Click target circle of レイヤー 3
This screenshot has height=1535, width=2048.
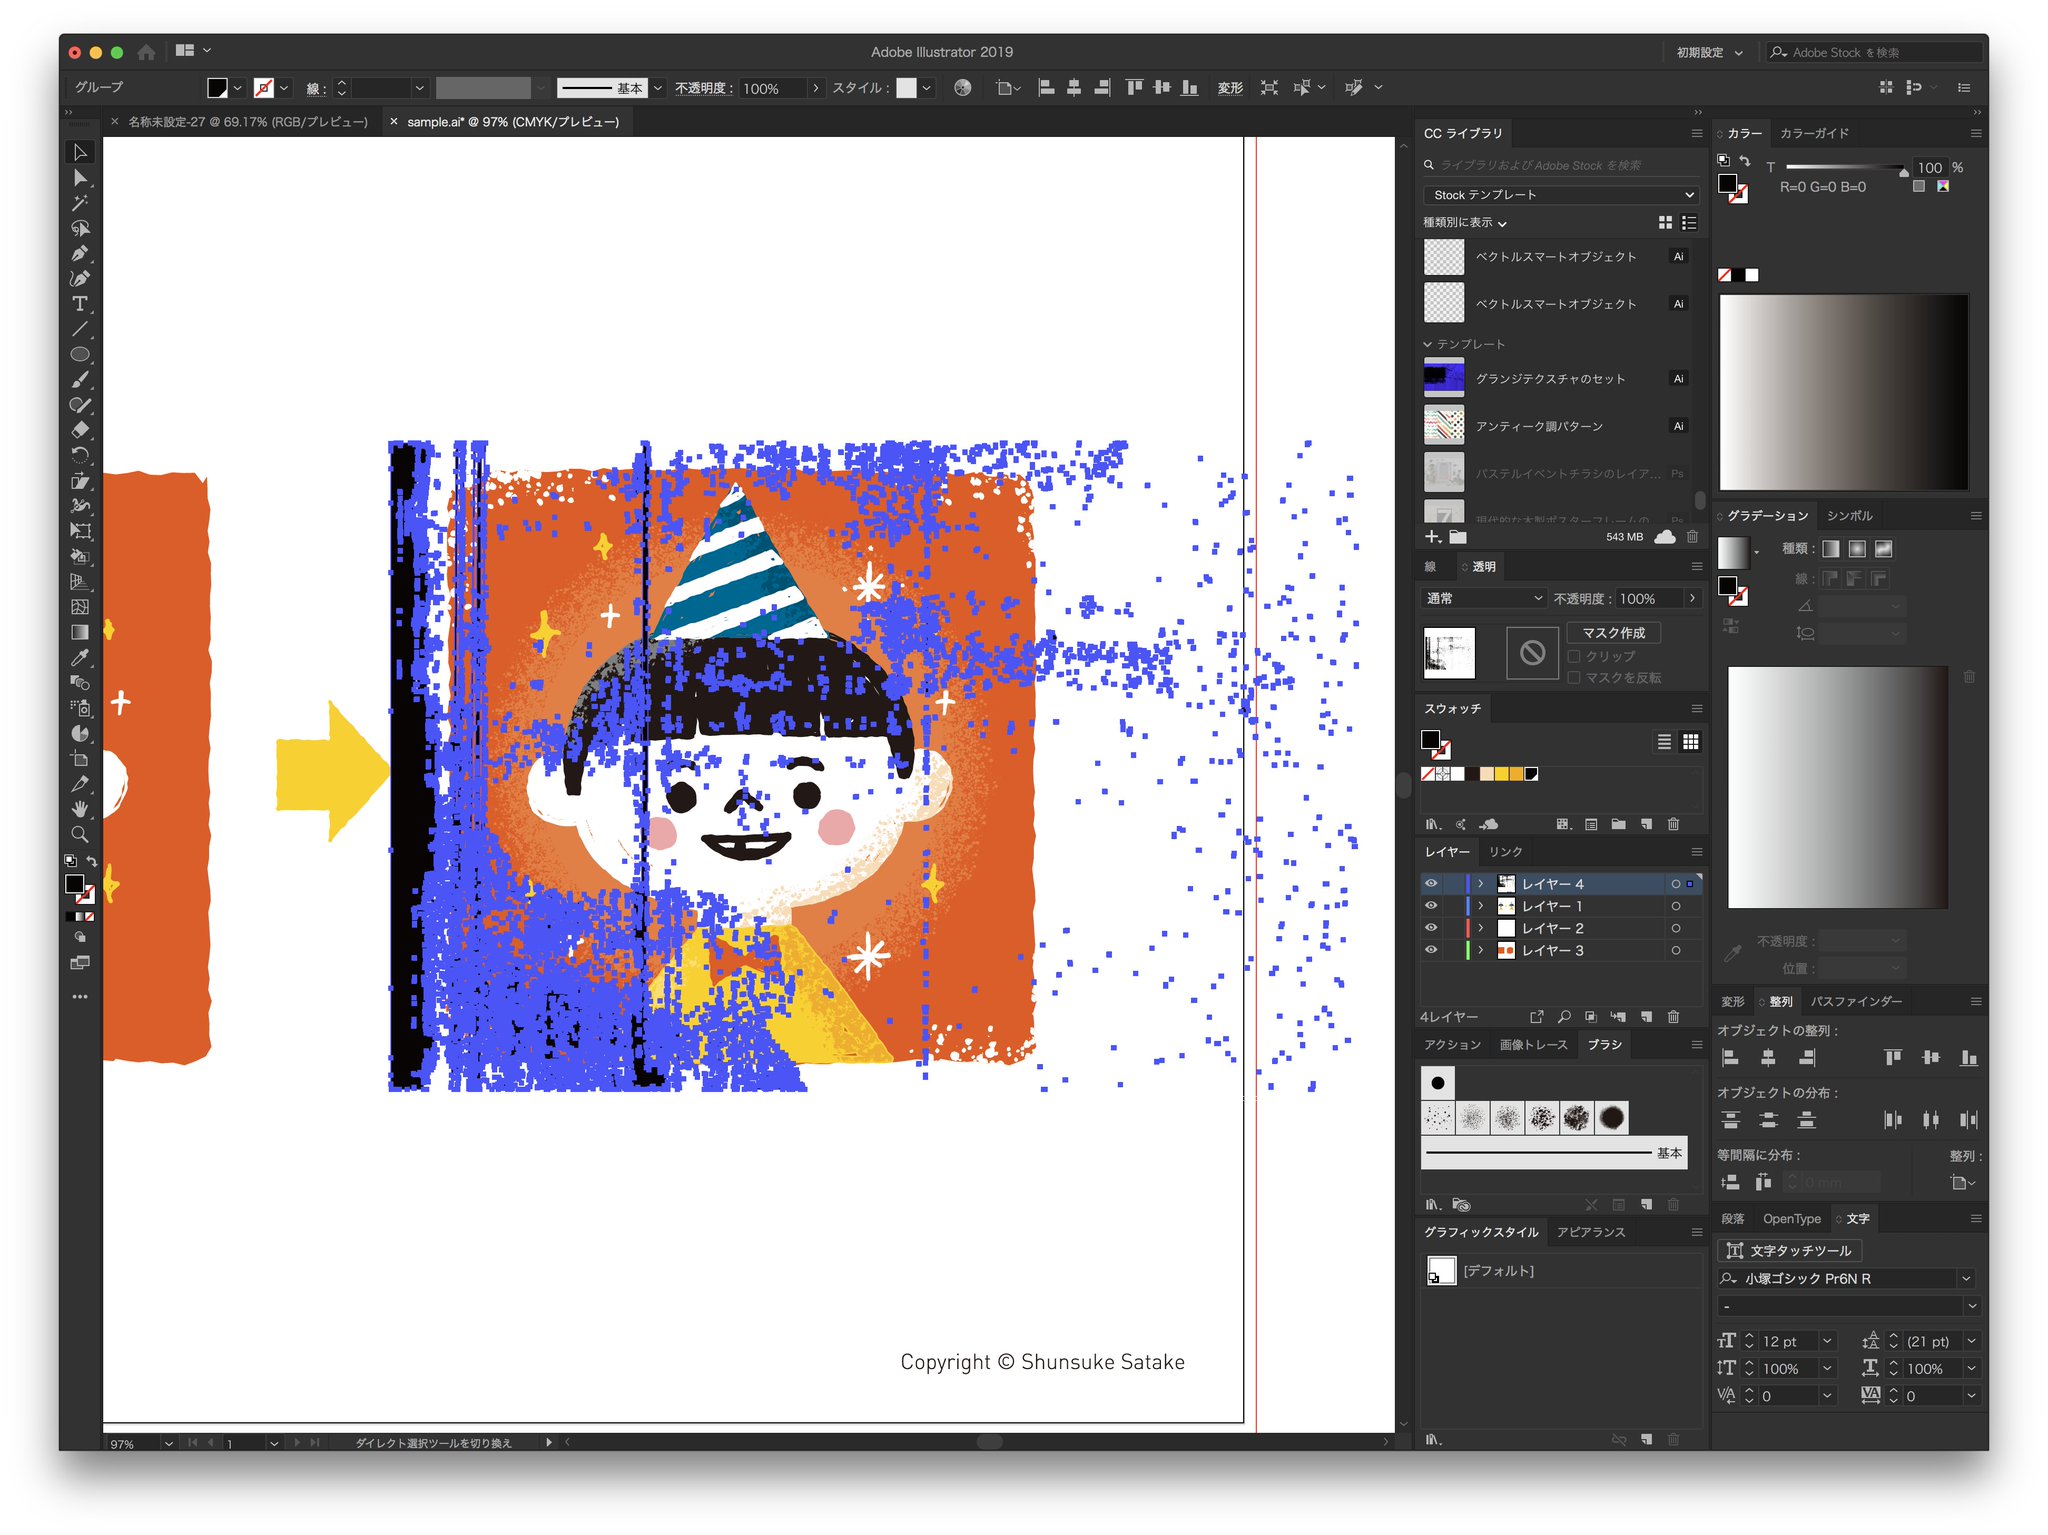click(1676, 950)
